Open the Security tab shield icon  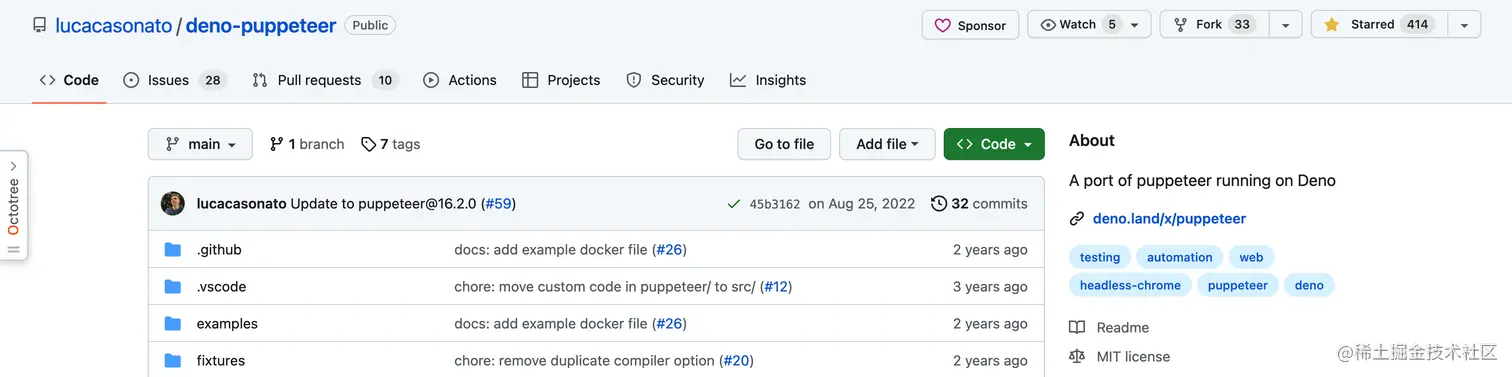(634, 80)
